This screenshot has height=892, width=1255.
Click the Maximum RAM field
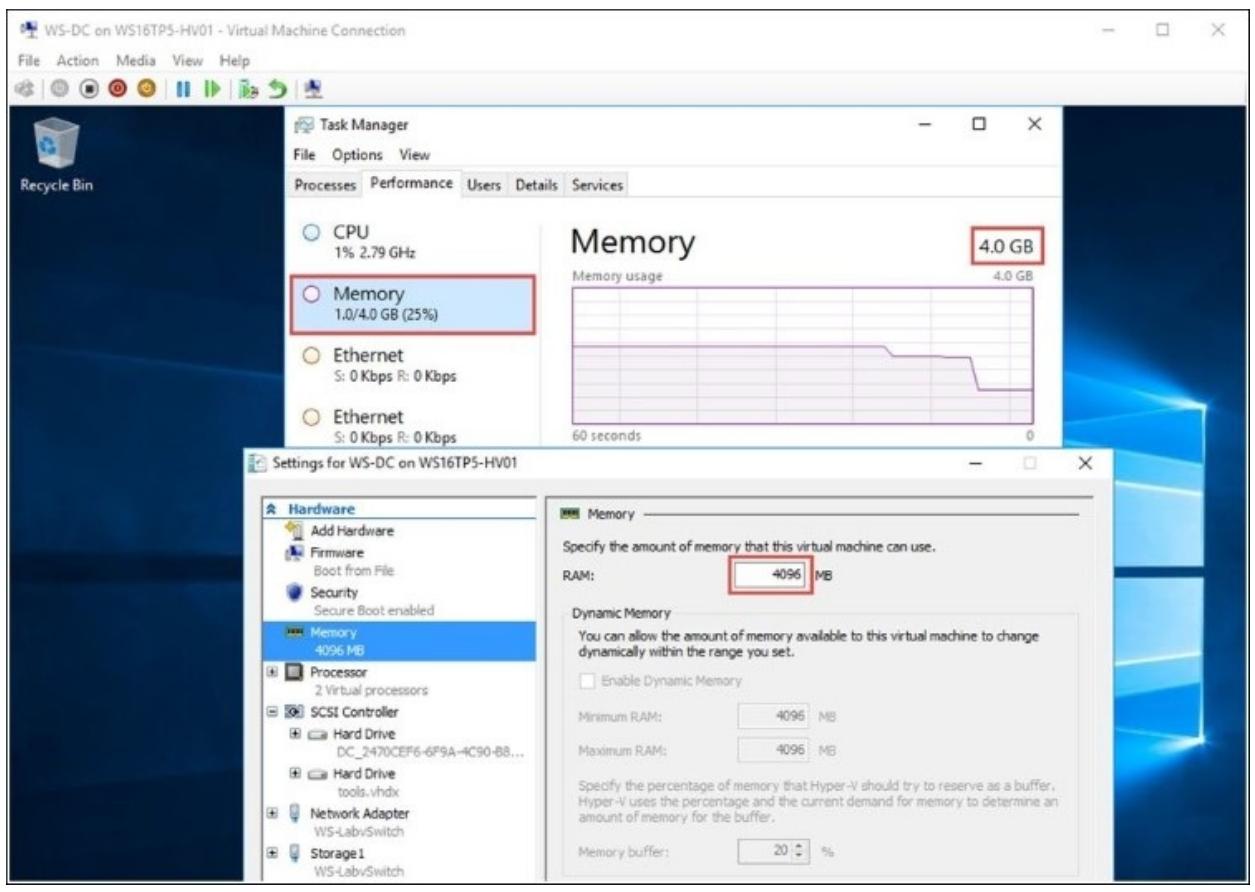[775, 748]
